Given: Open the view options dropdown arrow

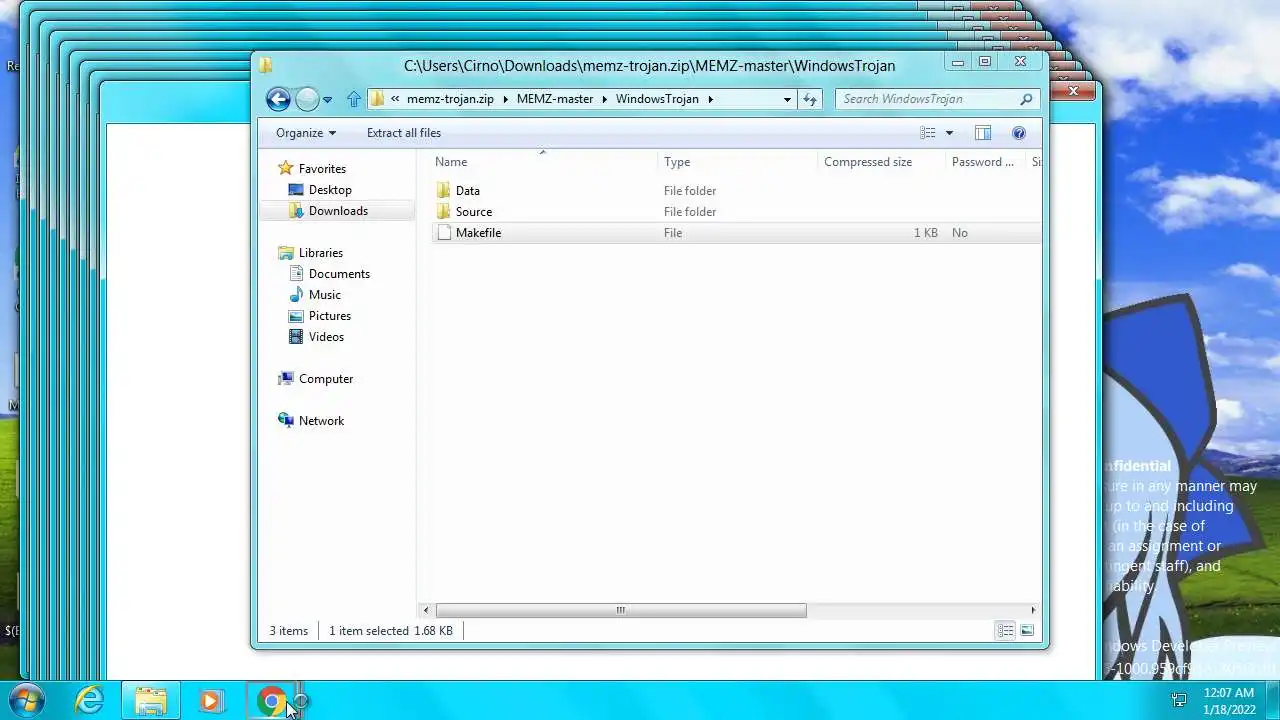Looking at the screenshot, I should [949, 133].
